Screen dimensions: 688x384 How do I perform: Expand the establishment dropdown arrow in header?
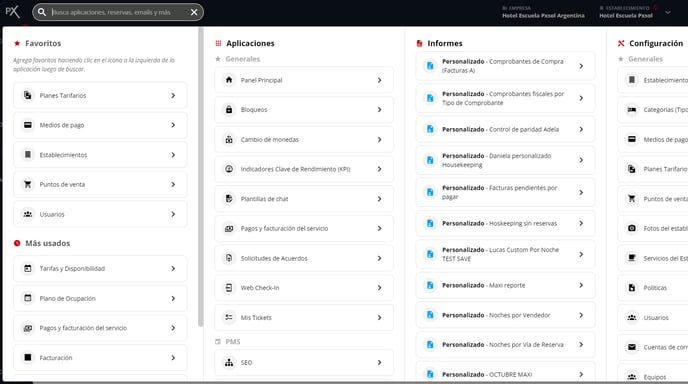(x=668, y=12)
